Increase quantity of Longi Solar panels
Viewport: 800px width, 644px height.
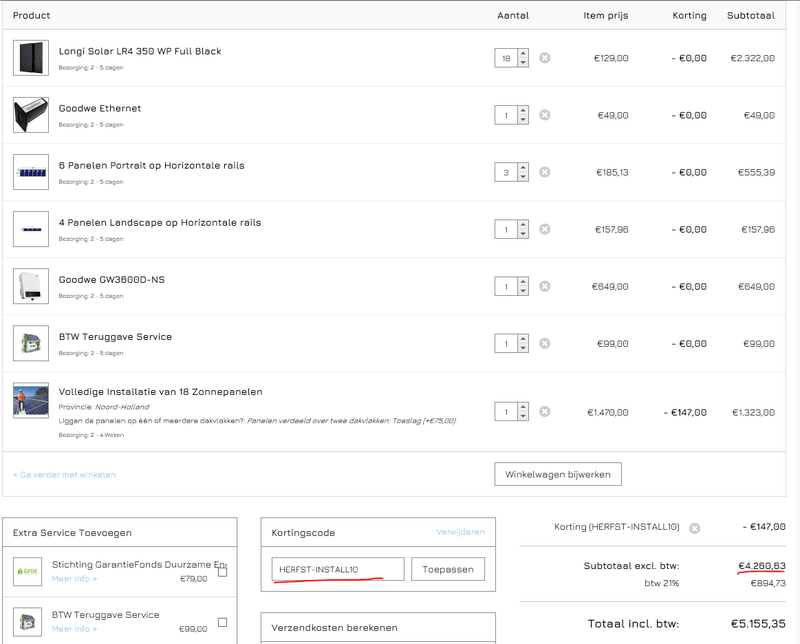523,53
